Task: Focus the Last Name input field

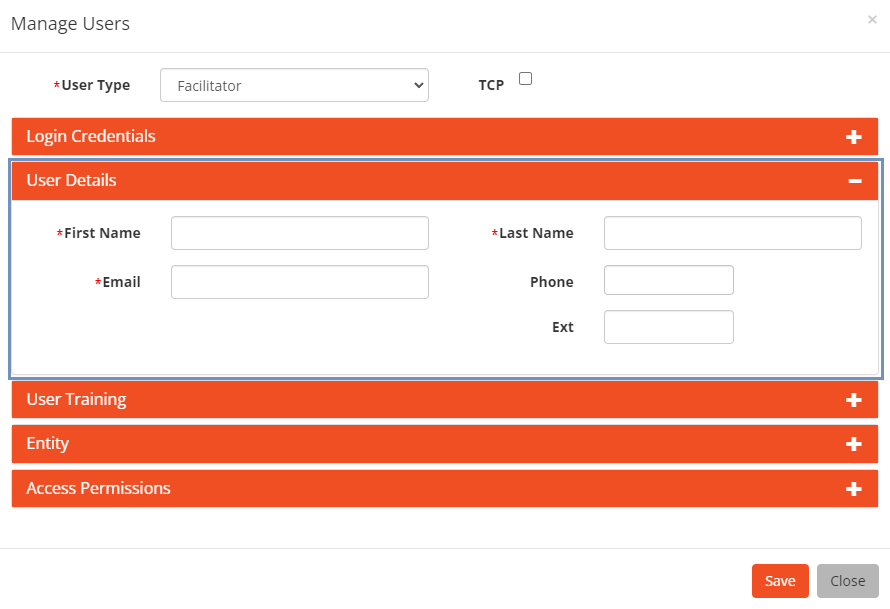Action: click(x=733, y=233)
